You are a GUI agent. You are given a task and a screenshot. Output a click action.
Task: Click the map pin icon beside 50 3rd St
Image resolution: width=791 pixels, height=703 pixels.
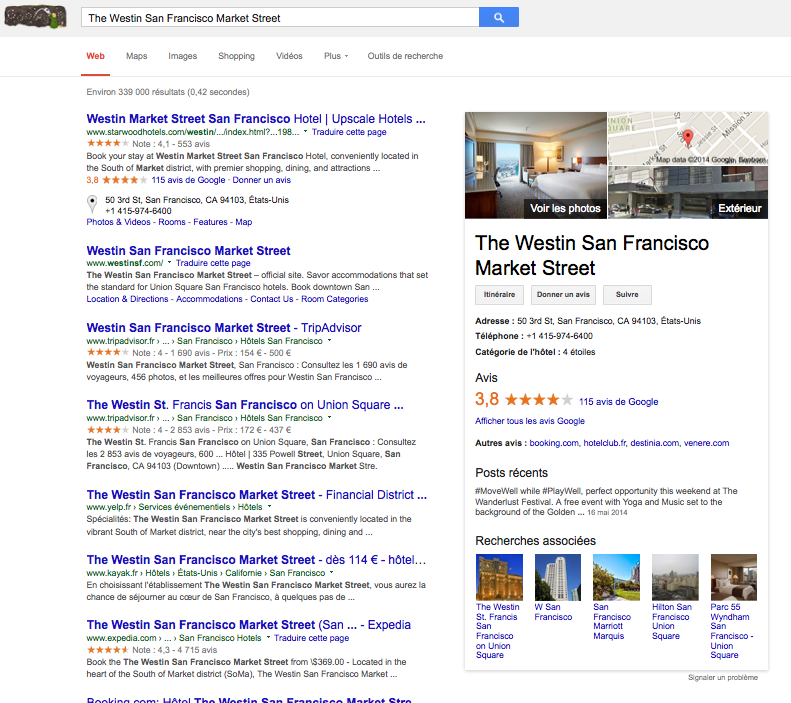pos(92,204)
